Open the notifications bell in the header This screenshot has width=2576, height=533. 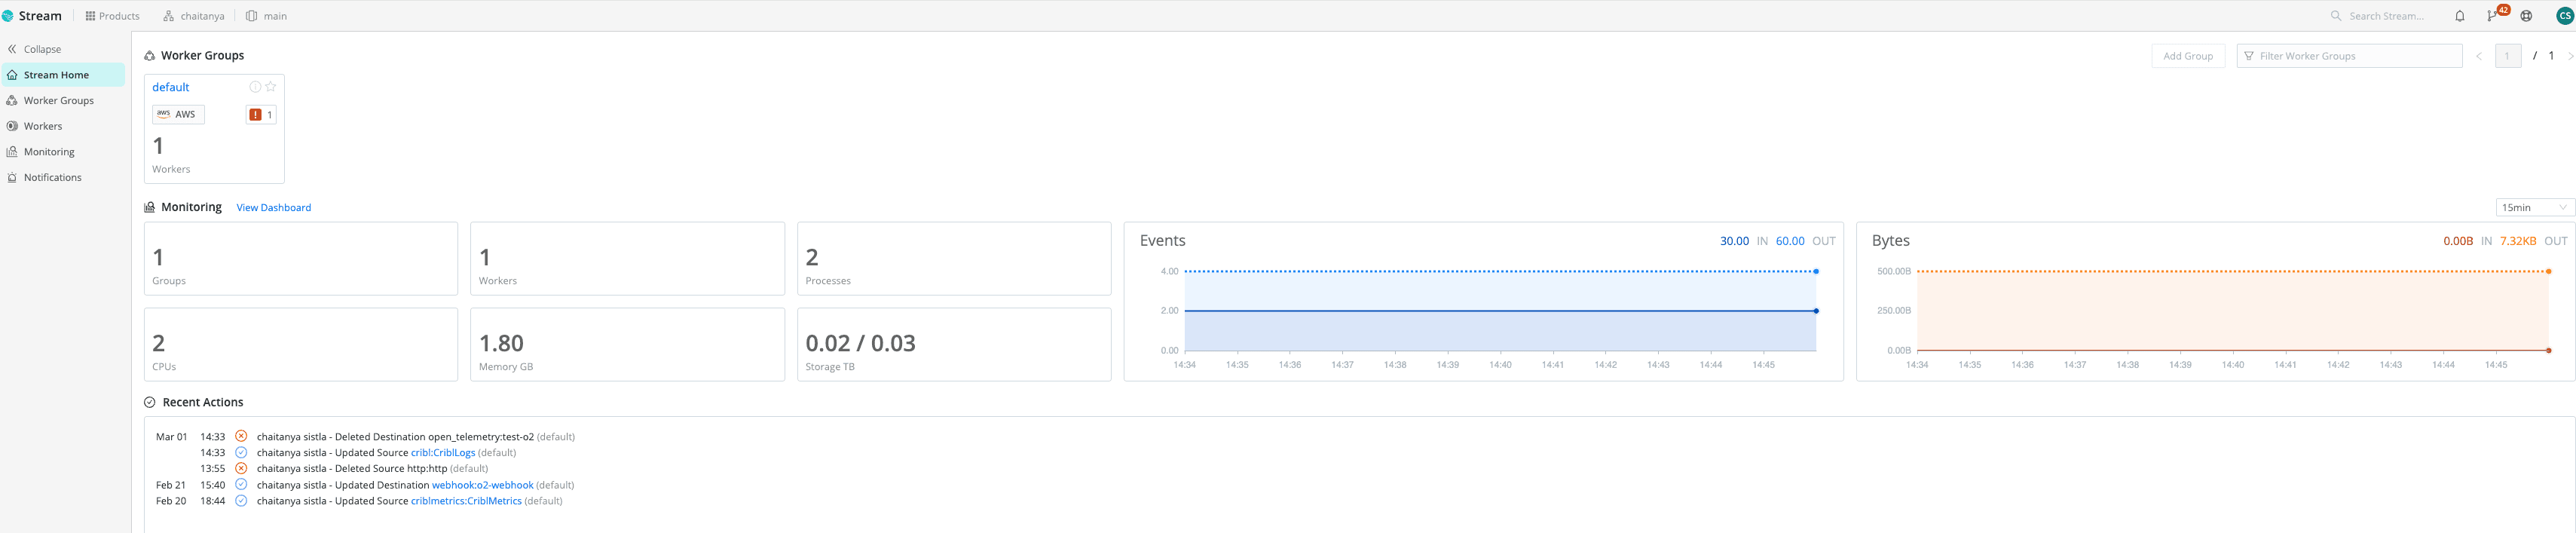coord(2459,16)
